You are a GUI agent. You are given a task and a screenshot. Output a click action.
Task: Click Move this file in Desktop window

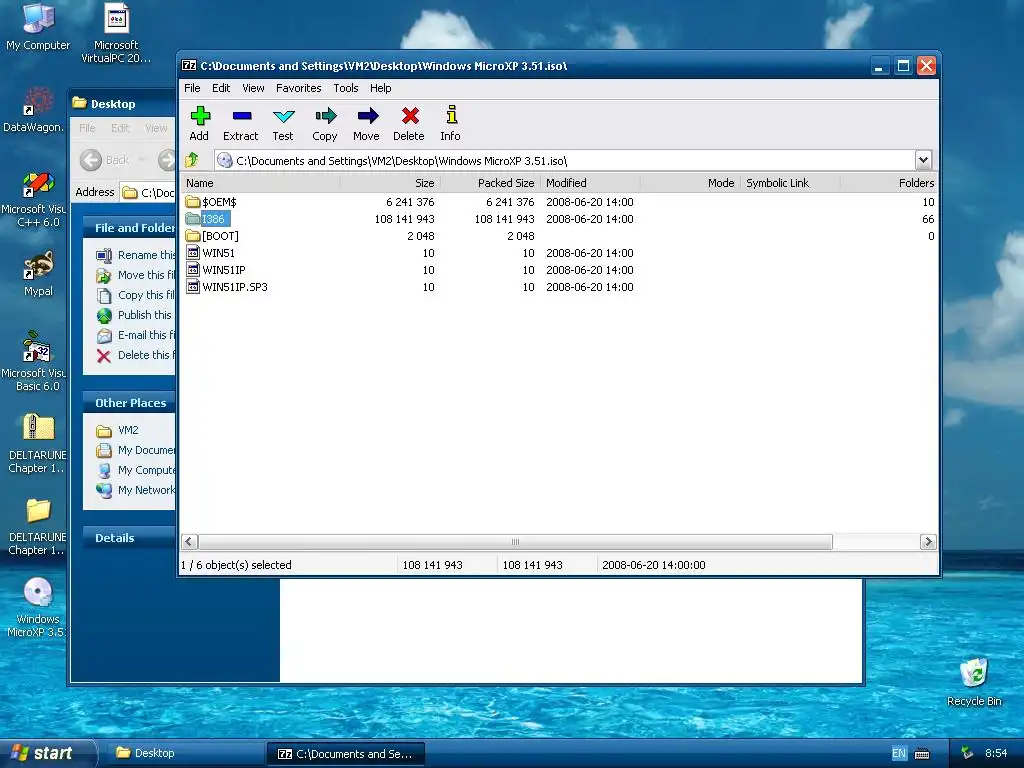[x=136, y=275]
